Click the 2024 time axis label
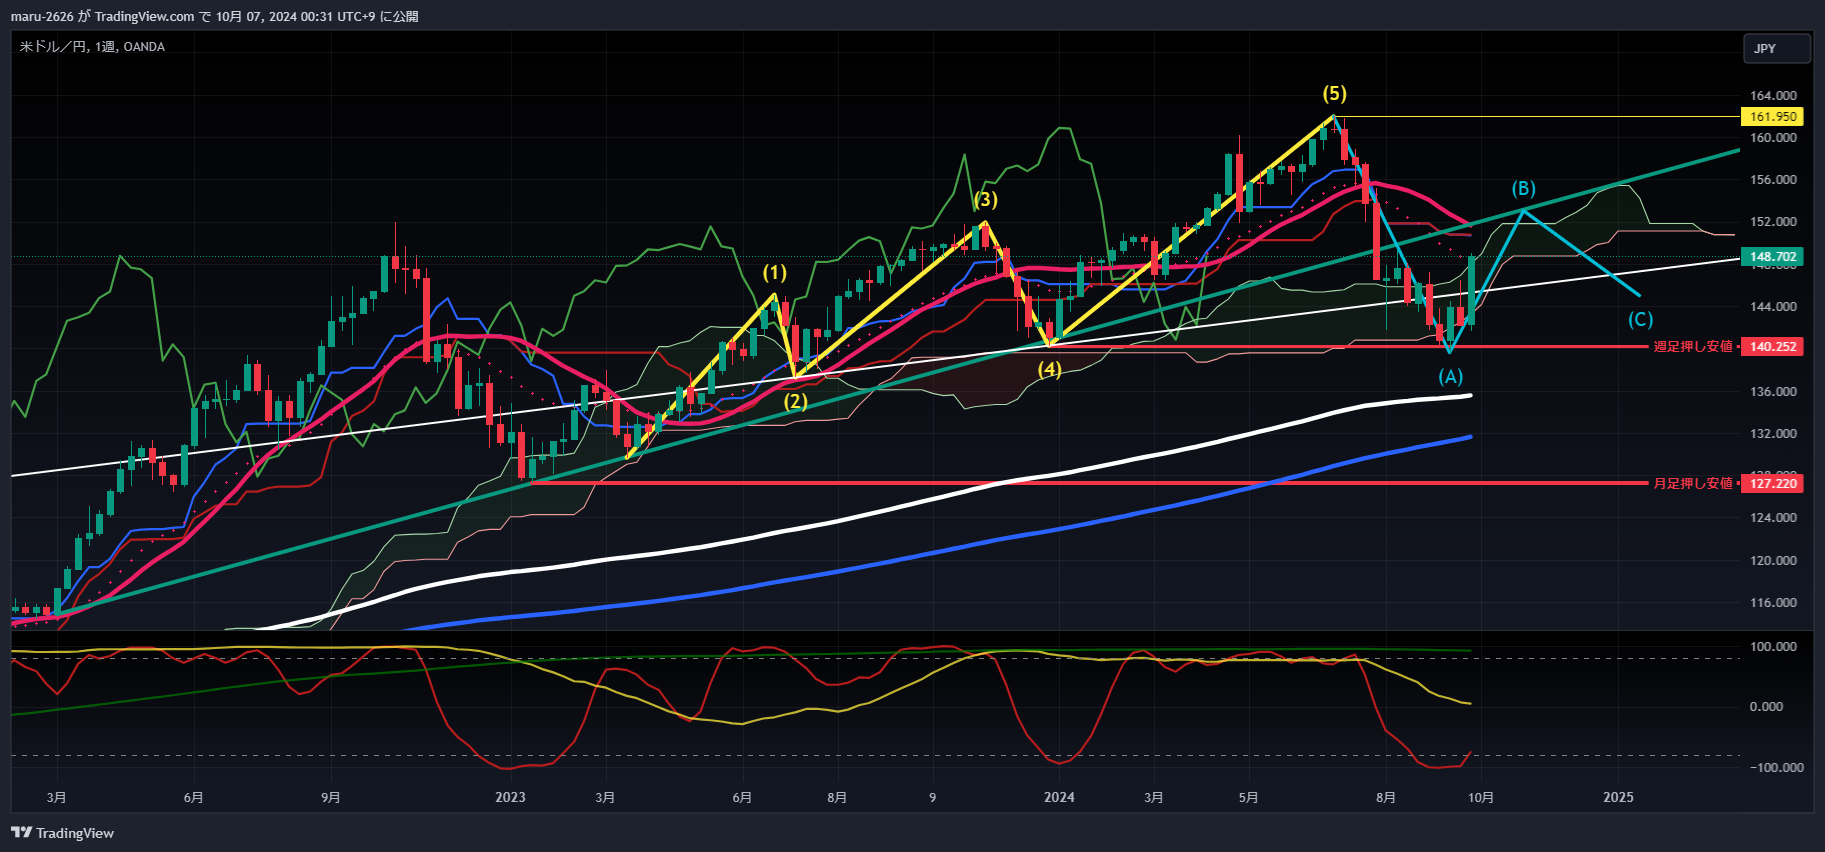The width and height of the screenshot is (1825, 852). tap(1059, 797)
